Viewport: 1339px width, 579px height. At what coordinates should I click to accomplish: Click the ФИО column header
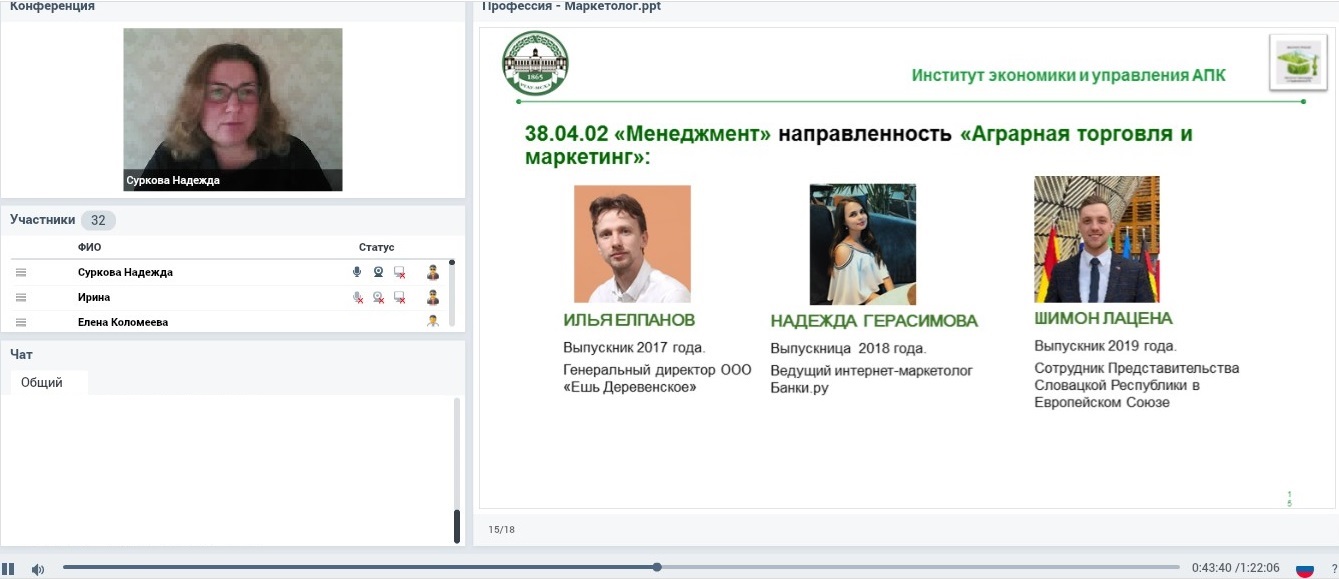tap(89, 247)
